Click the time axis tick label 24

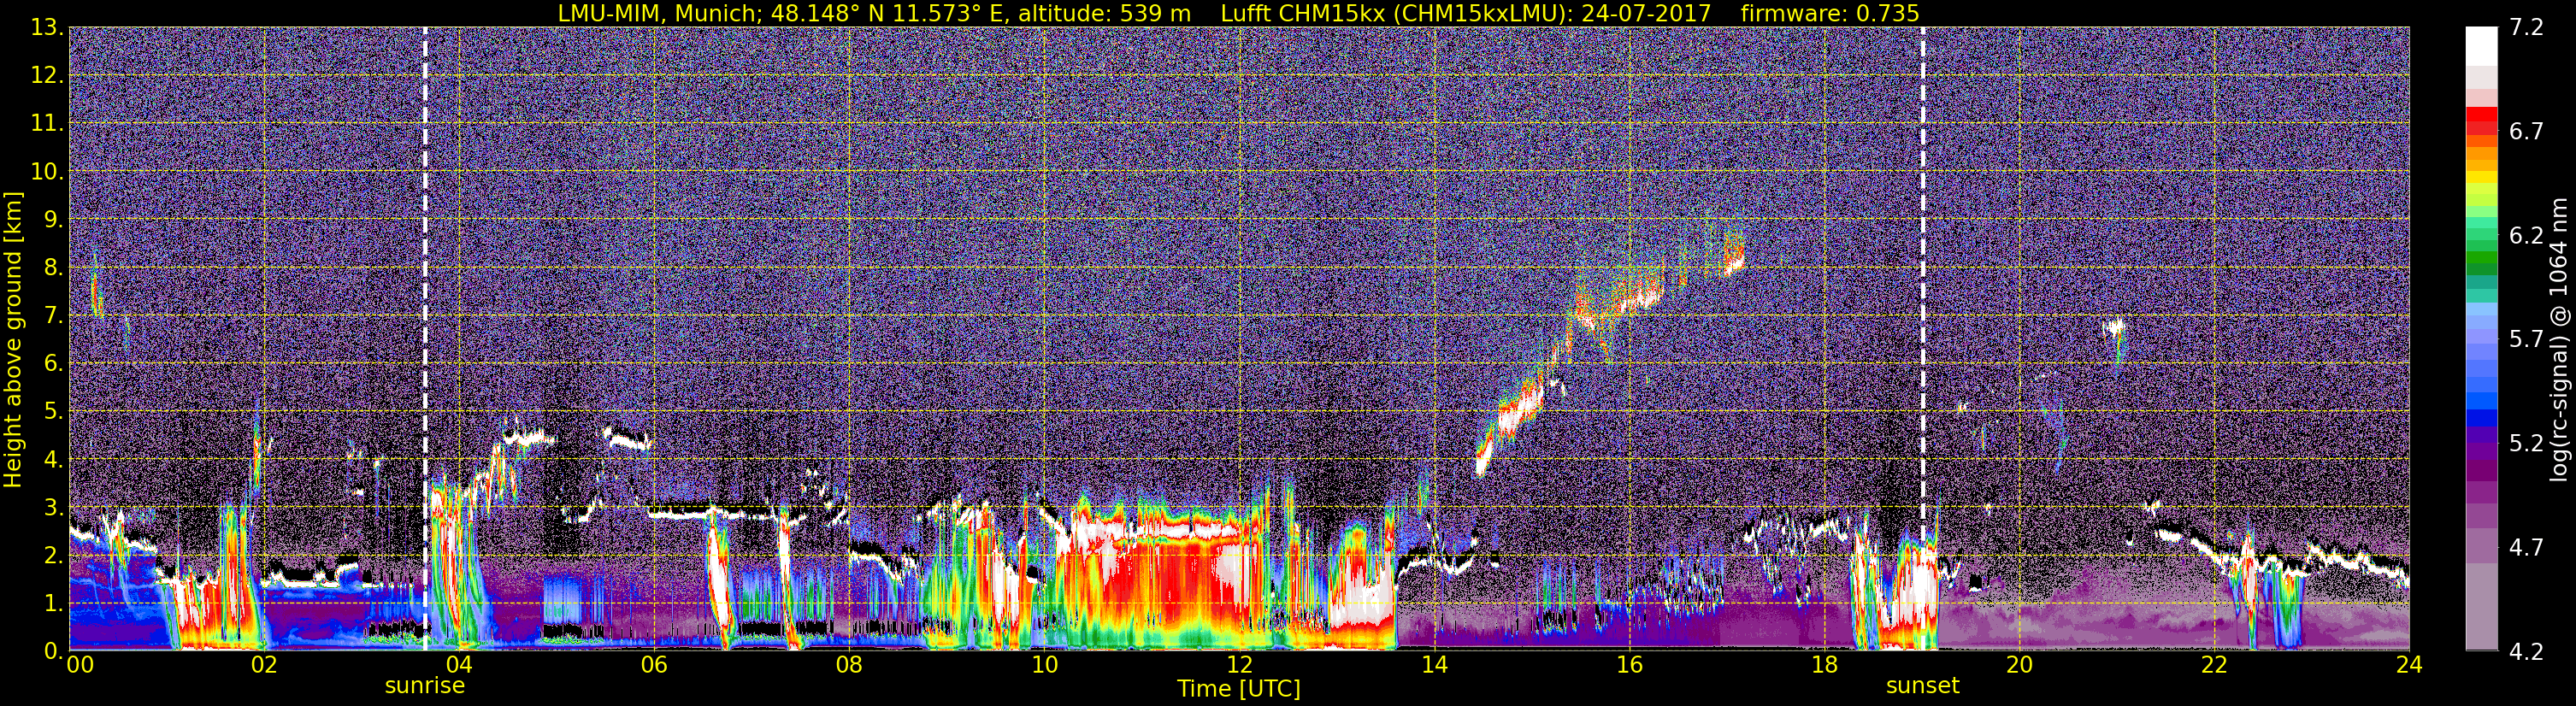point(2409,665)
